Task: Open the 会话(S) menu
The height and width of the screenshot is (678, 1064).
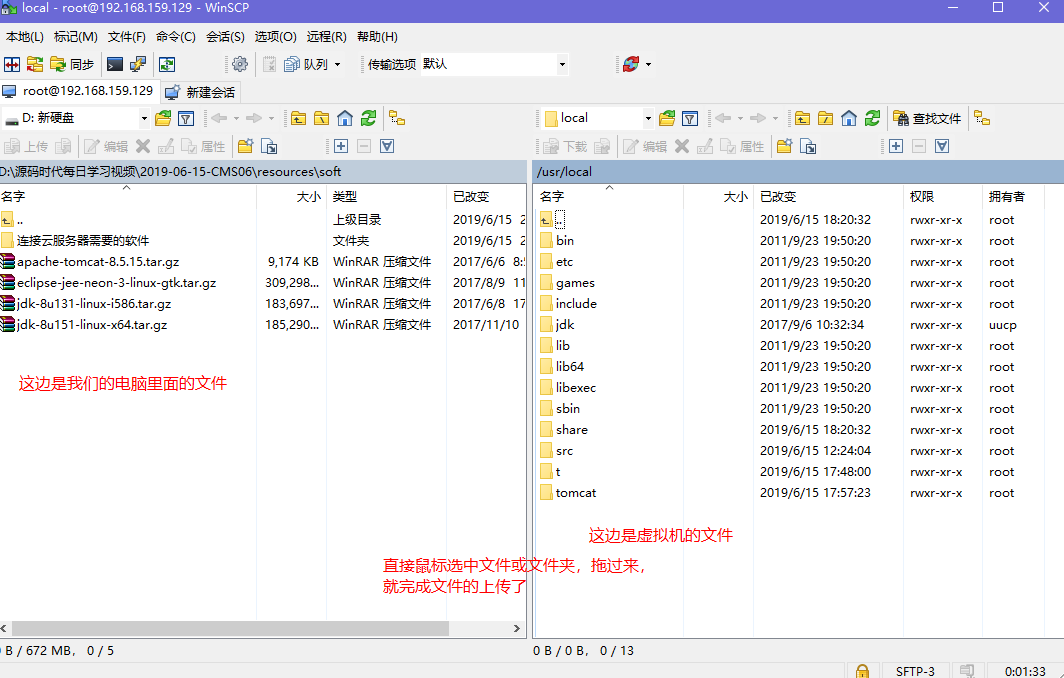Action: point(225,37)
